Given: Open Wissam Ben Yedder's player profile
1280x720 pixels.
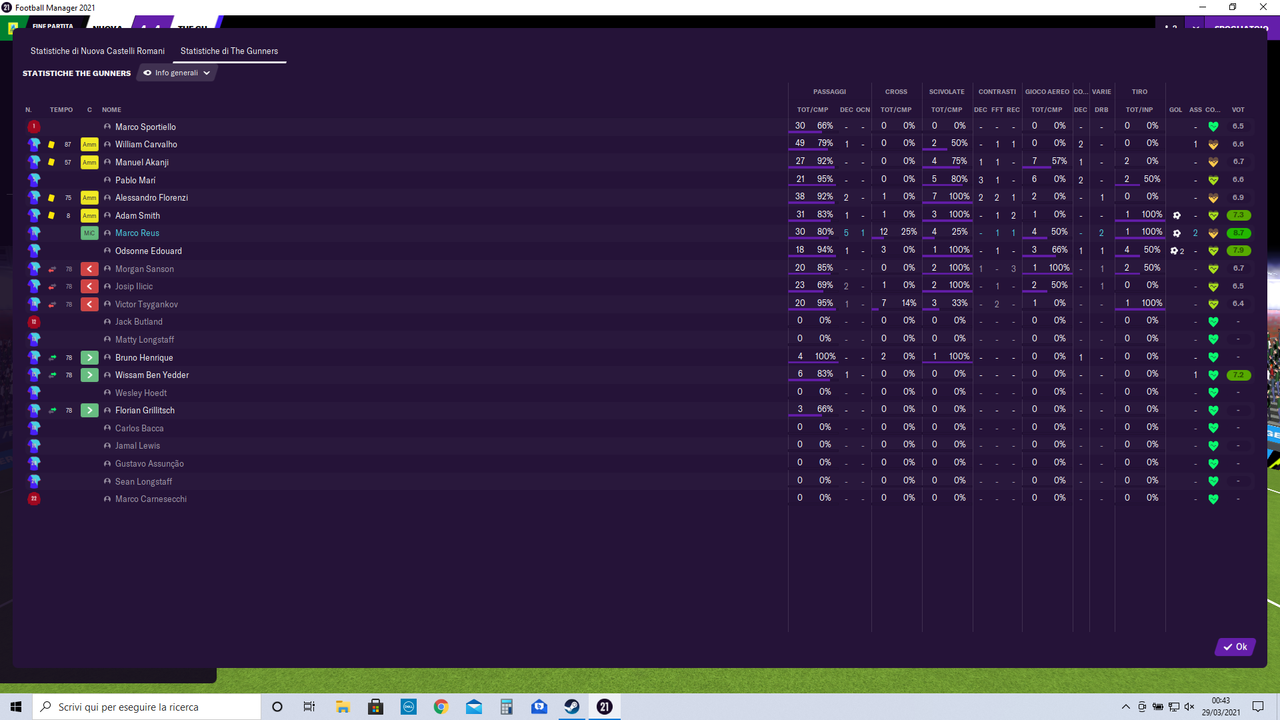Looking at the screenshot, I should coord(152,375).
